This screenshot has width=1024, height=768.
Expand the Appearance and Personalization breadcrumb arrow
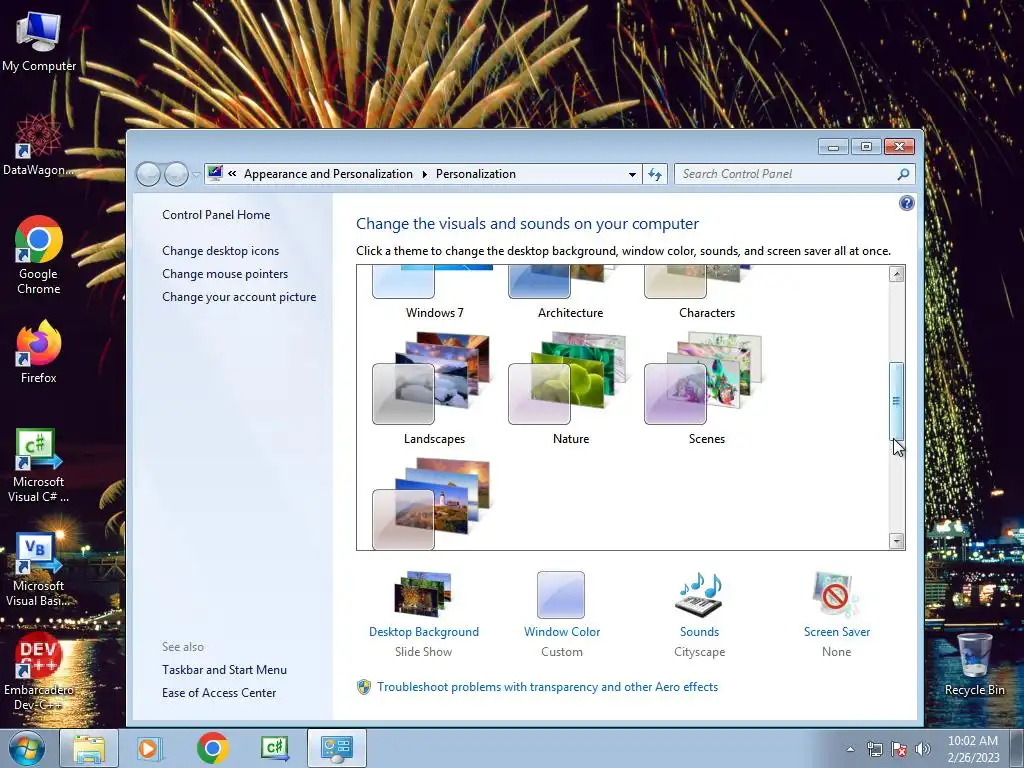424,174
